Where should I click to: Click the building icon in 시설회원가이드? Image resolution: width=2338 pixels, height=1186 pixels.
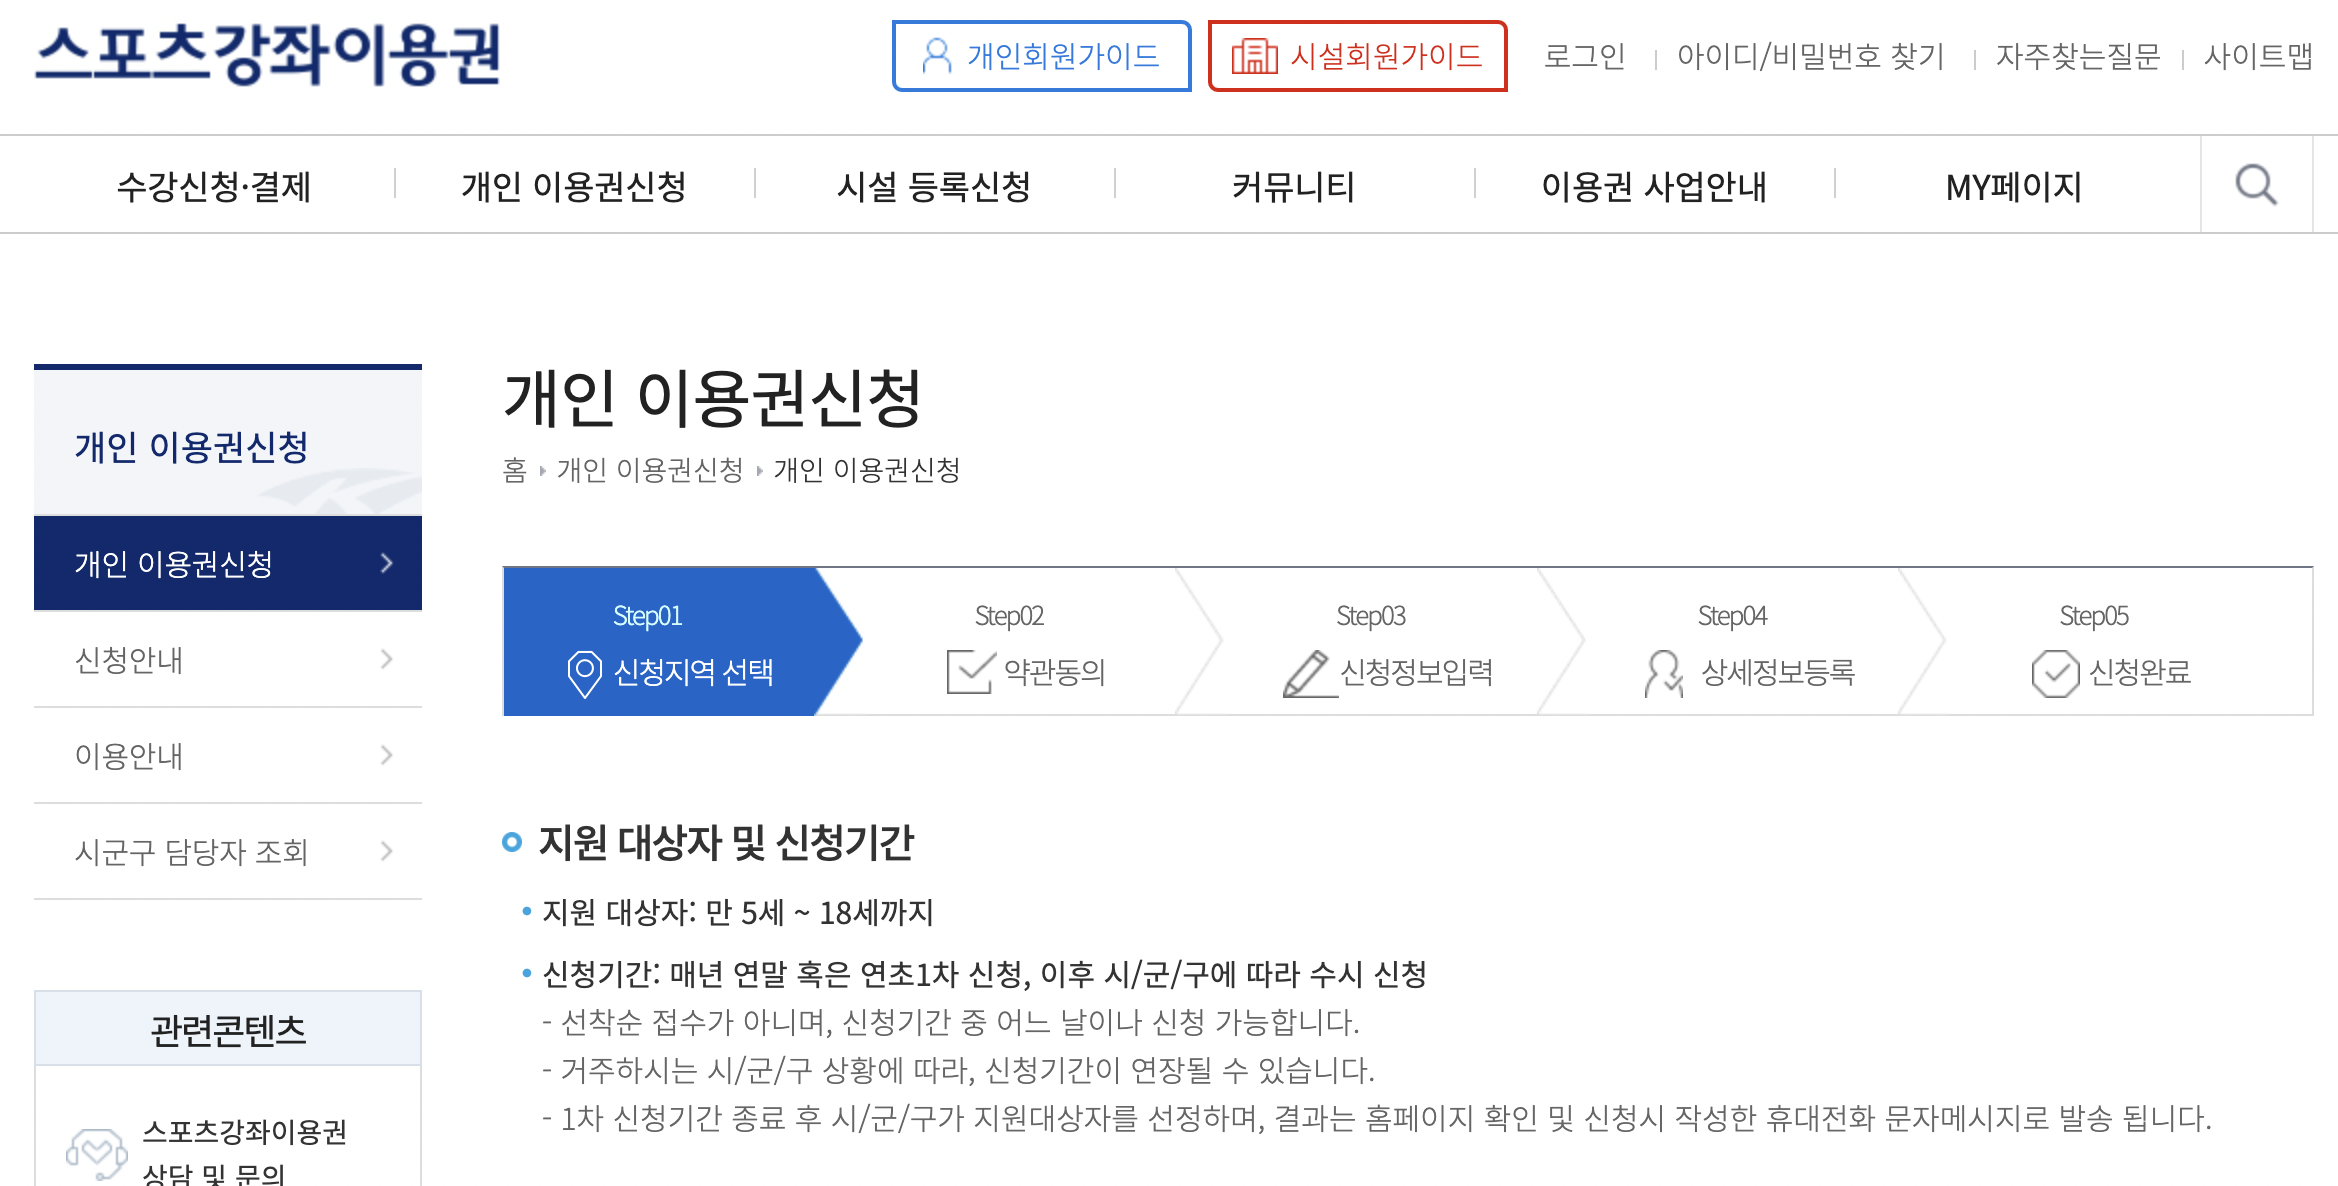pos(1254,56)
